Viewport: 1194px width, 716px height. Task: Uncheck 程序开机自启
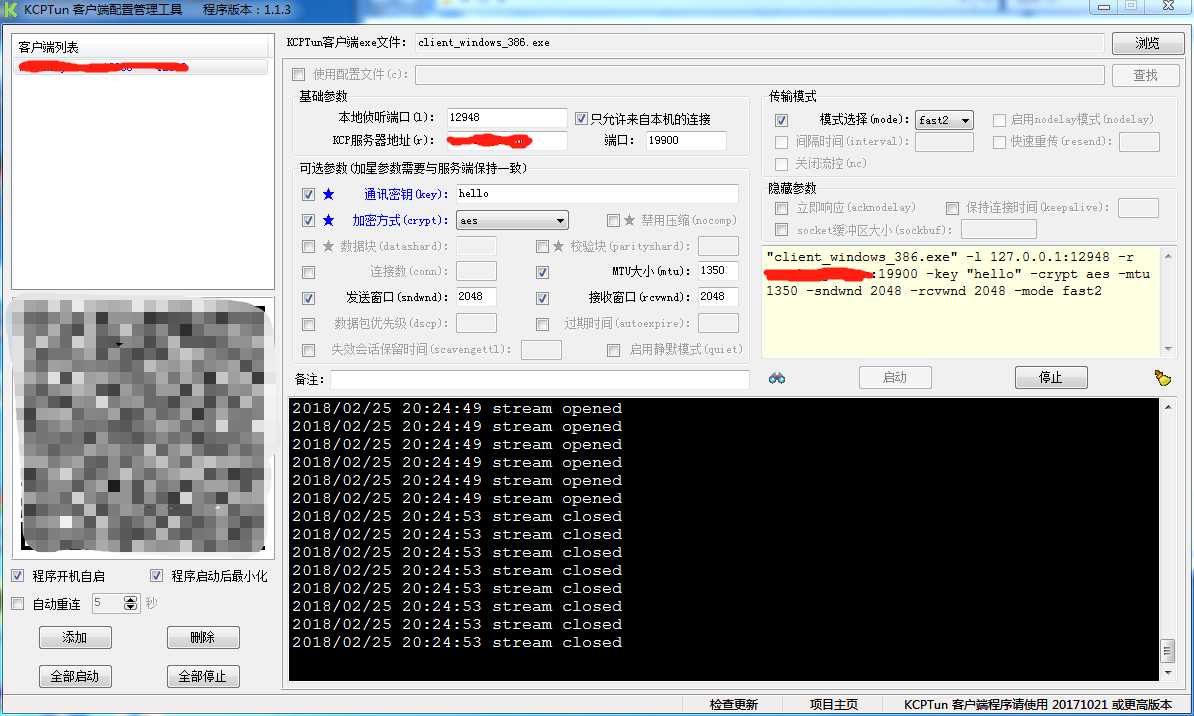pos(18,576)
